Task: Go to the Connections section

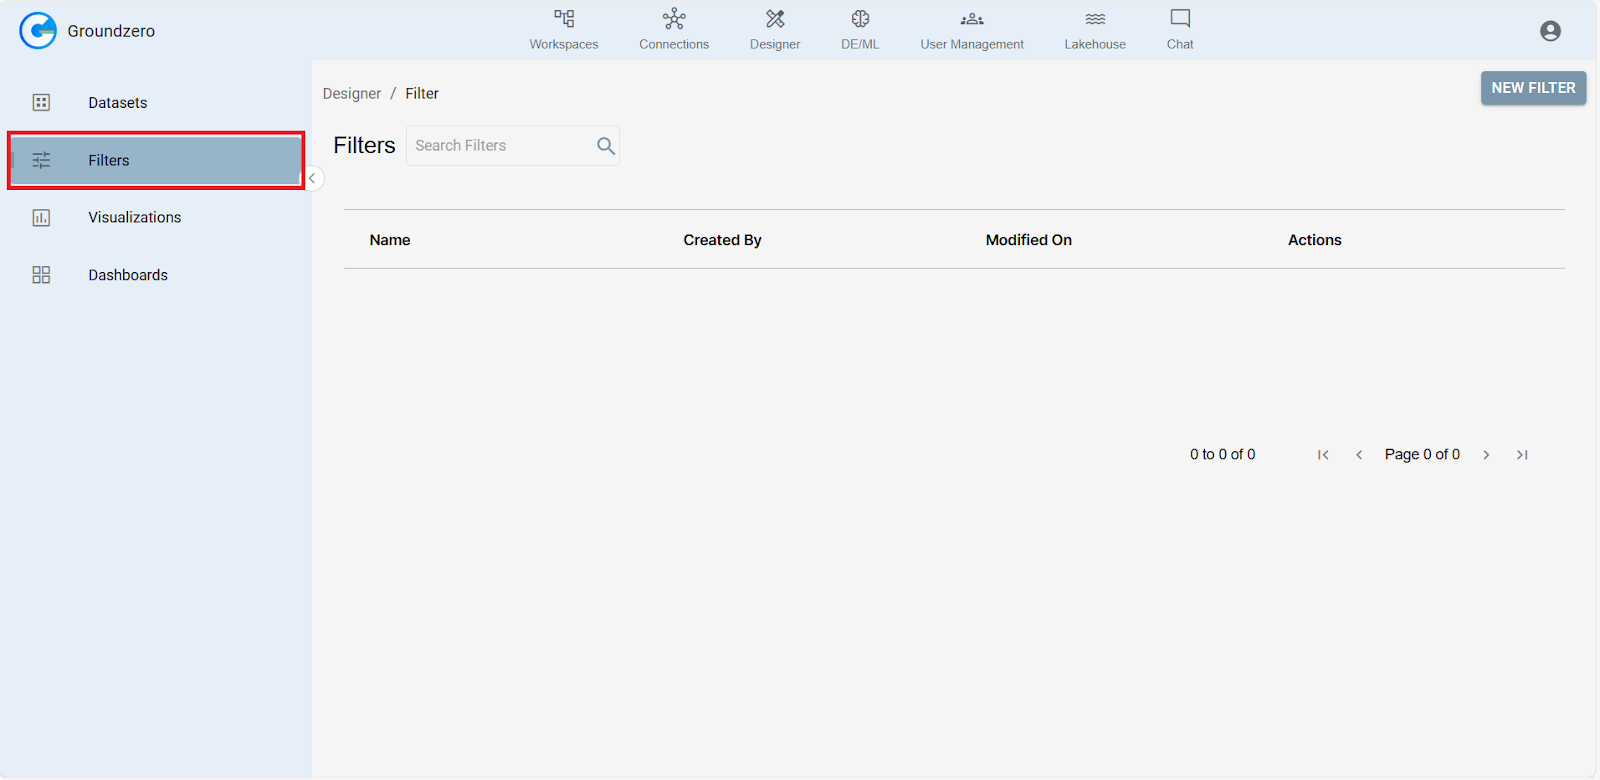Action: (x=674, y=29)
